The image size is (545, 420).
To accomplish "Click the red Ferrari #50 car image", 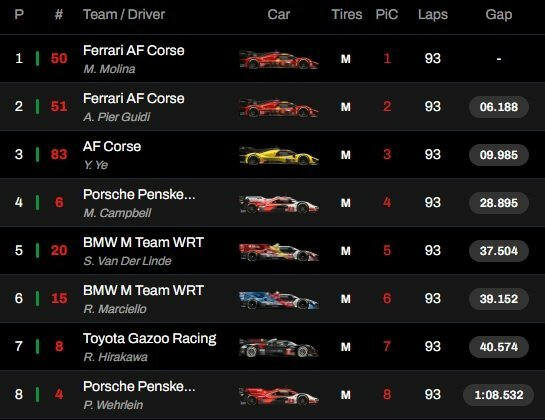I will tap(279, 59).
